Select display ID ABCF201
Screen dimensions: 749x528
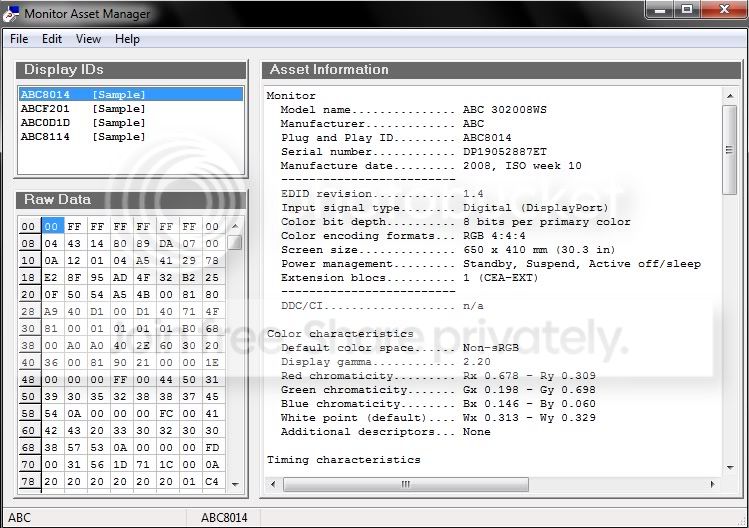[x=130, y=108]
